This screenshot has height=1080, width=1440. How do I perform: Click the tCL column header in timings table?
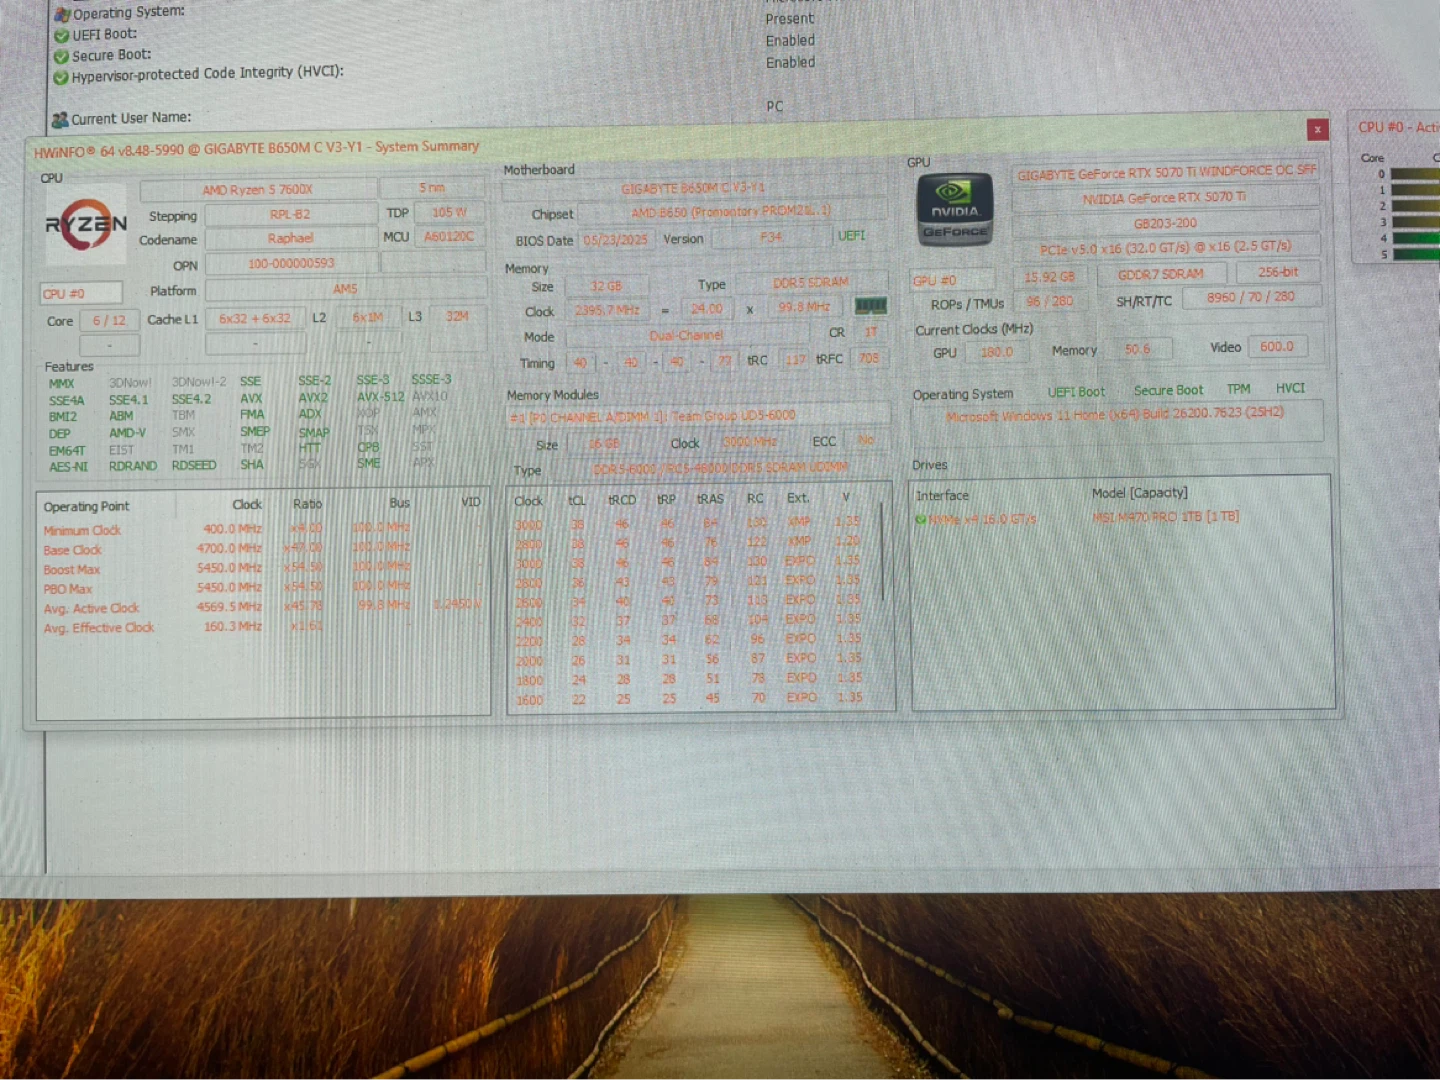coord(577,501)
